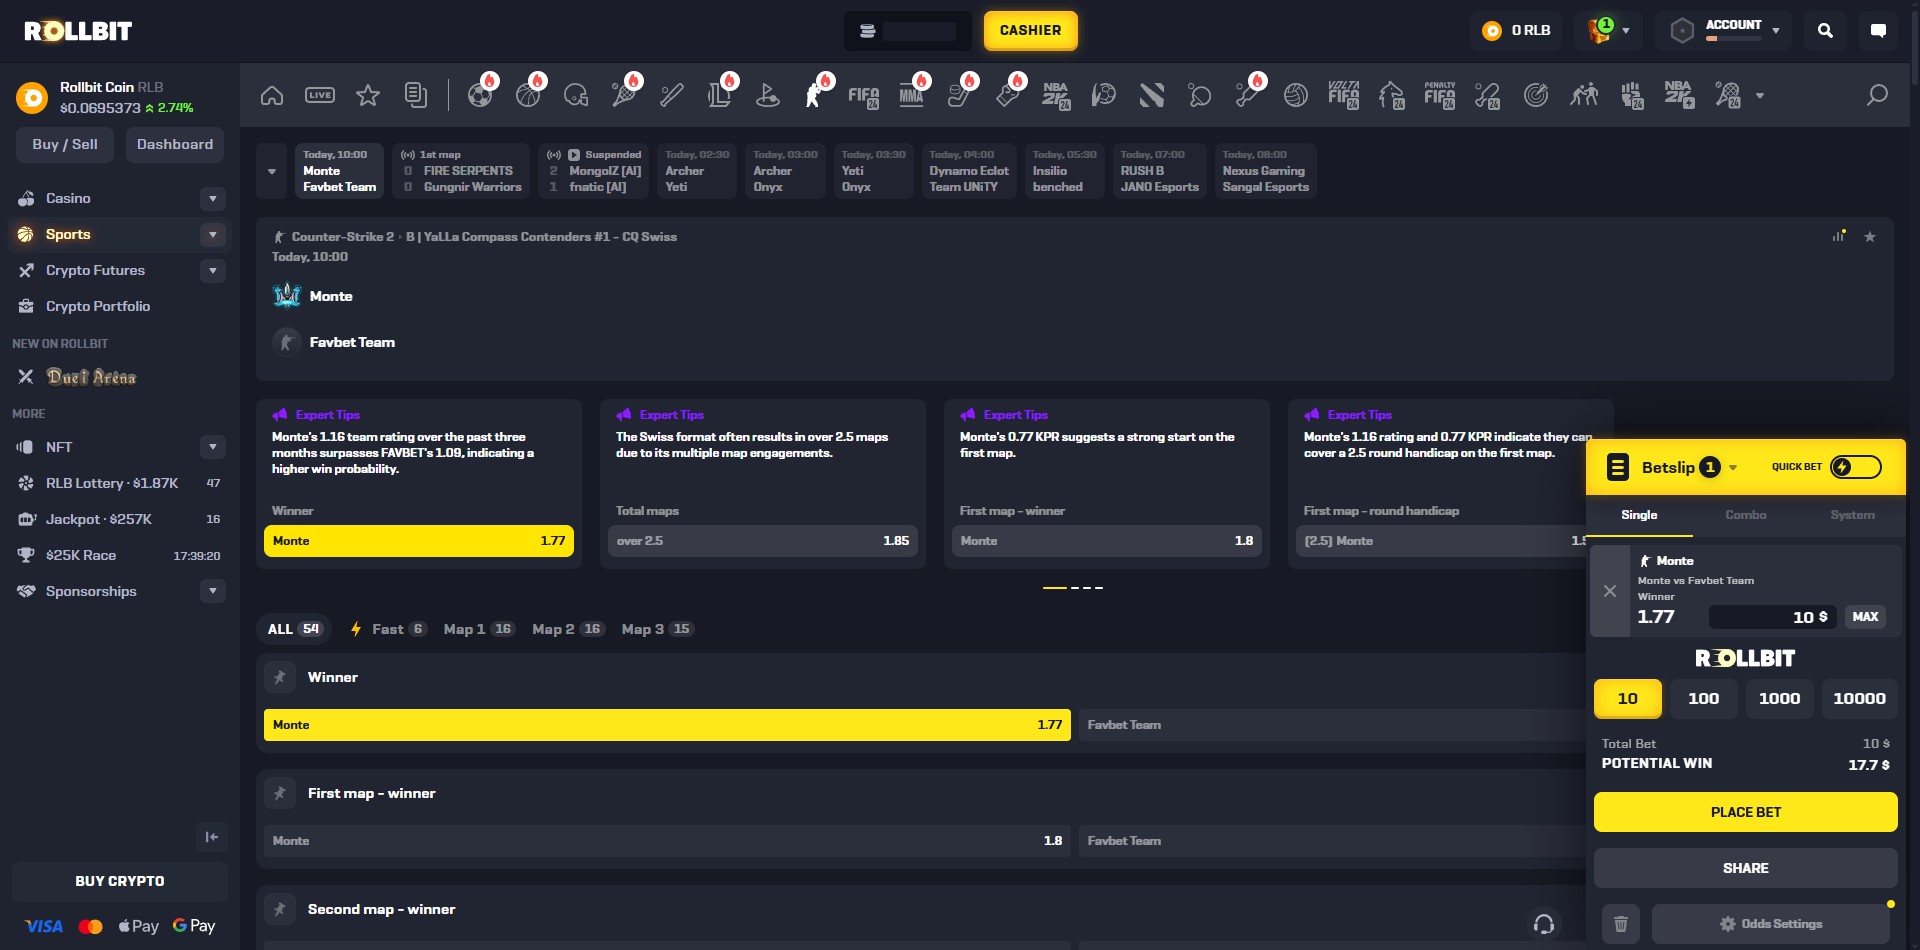Pin the Winner market
Screen dimensions: 1920x950
coord(280,677)
